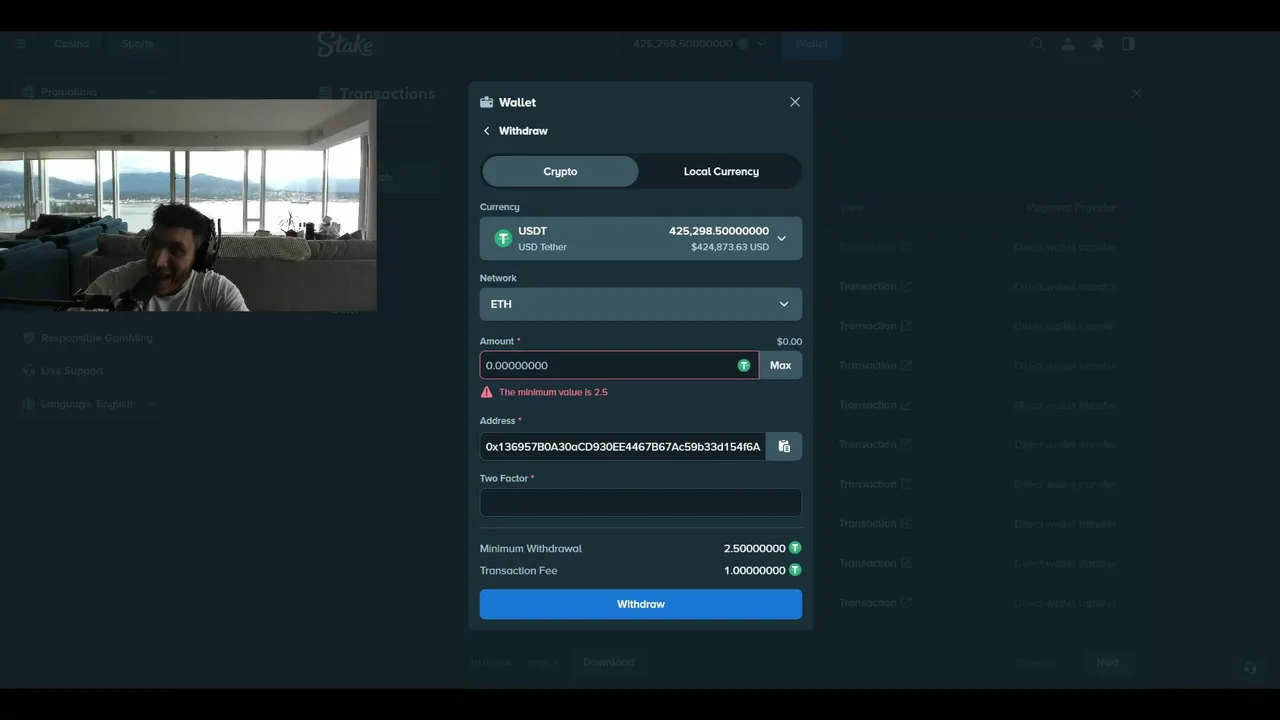Screen dimensions: 1280x720
Task: Click the red warning icon under Amount
Action: (x=487, y=392)
